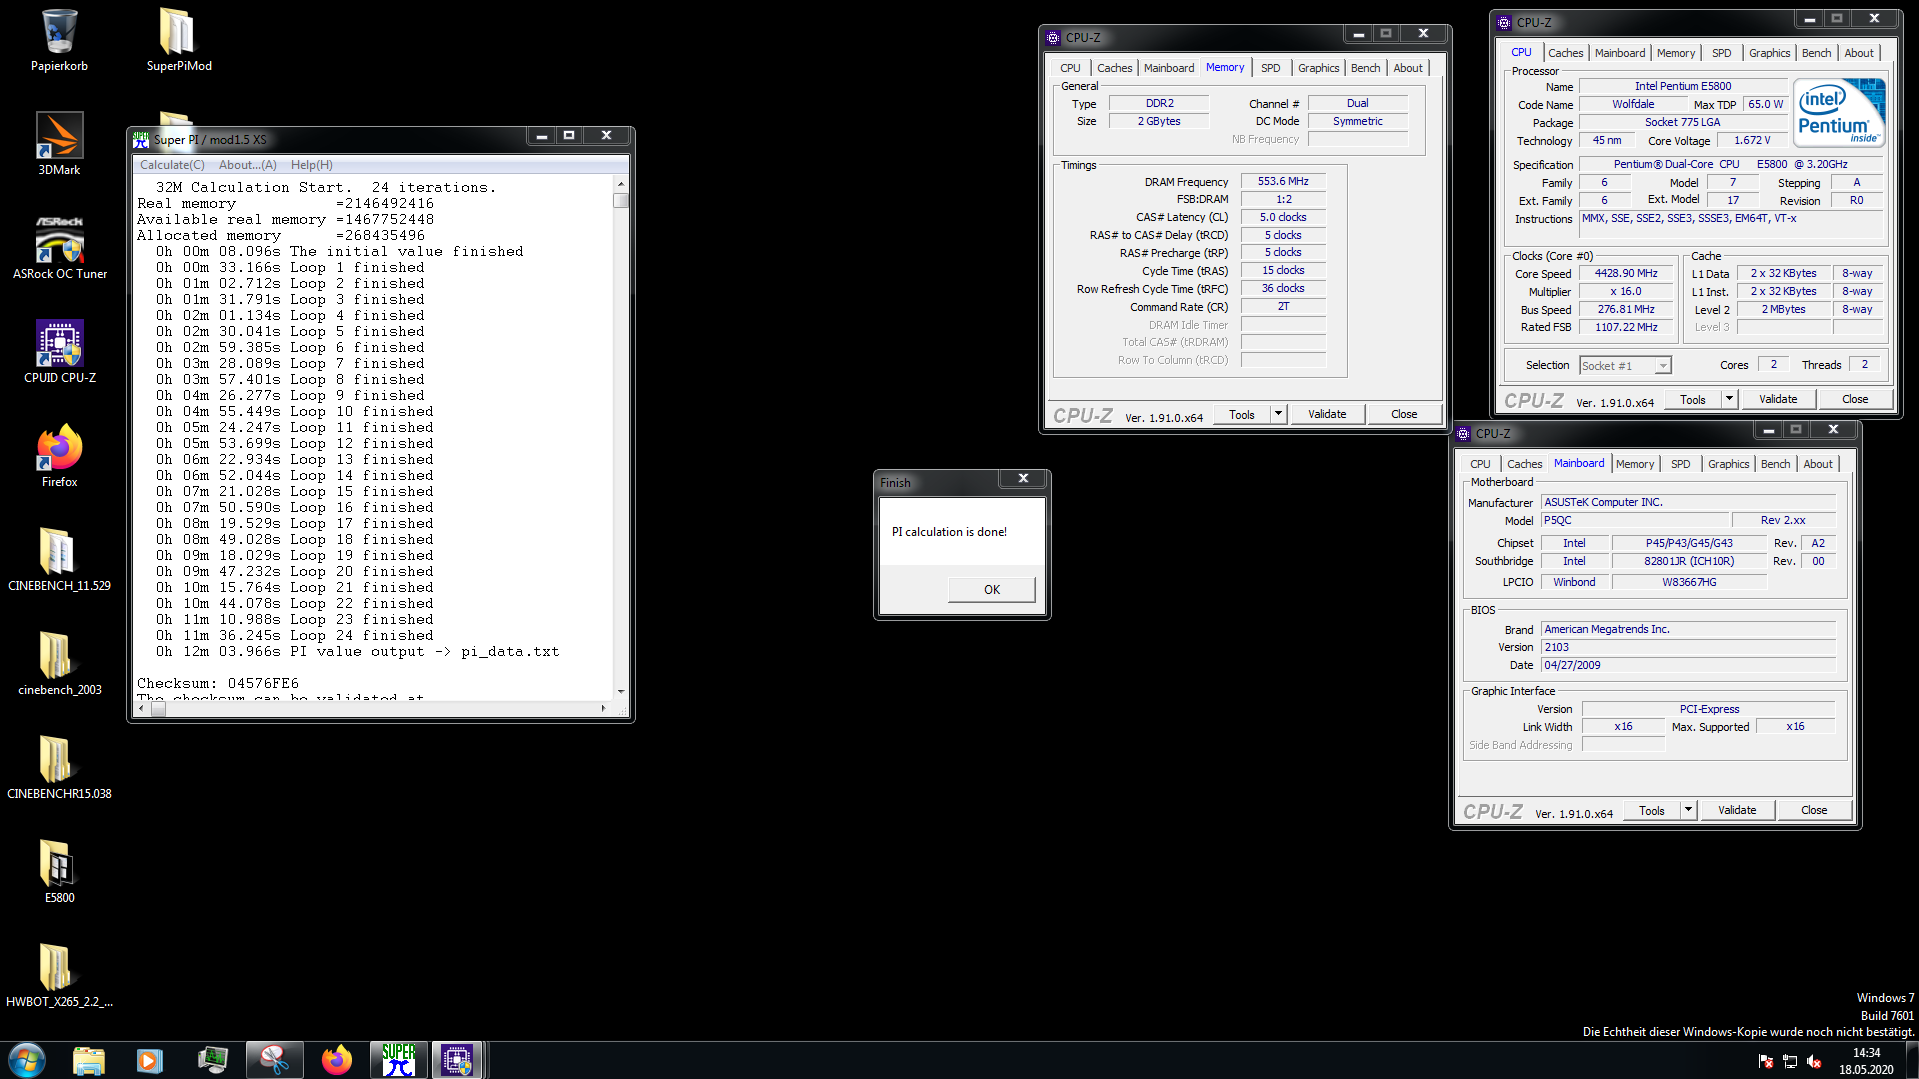1919x1079 pixels.
Task: Open the CPU tab in Mainboard CPU-Z window
Action: tap(1480, 464)
